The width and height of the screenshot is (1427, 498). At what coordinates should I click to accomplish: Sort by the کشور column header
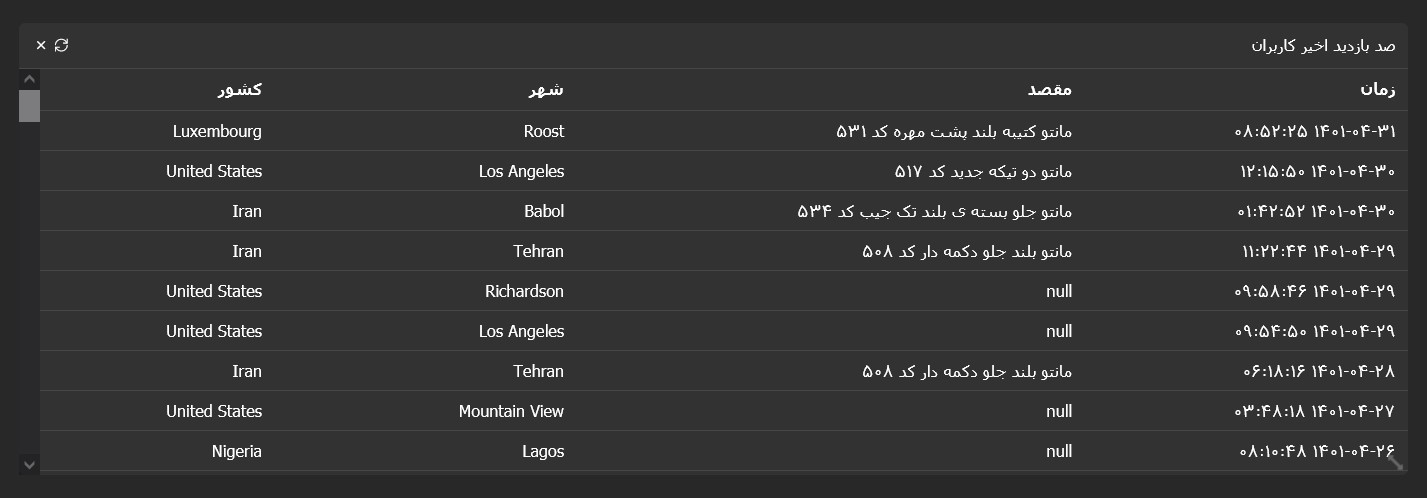pyautogui.click(x=240, y=89)
